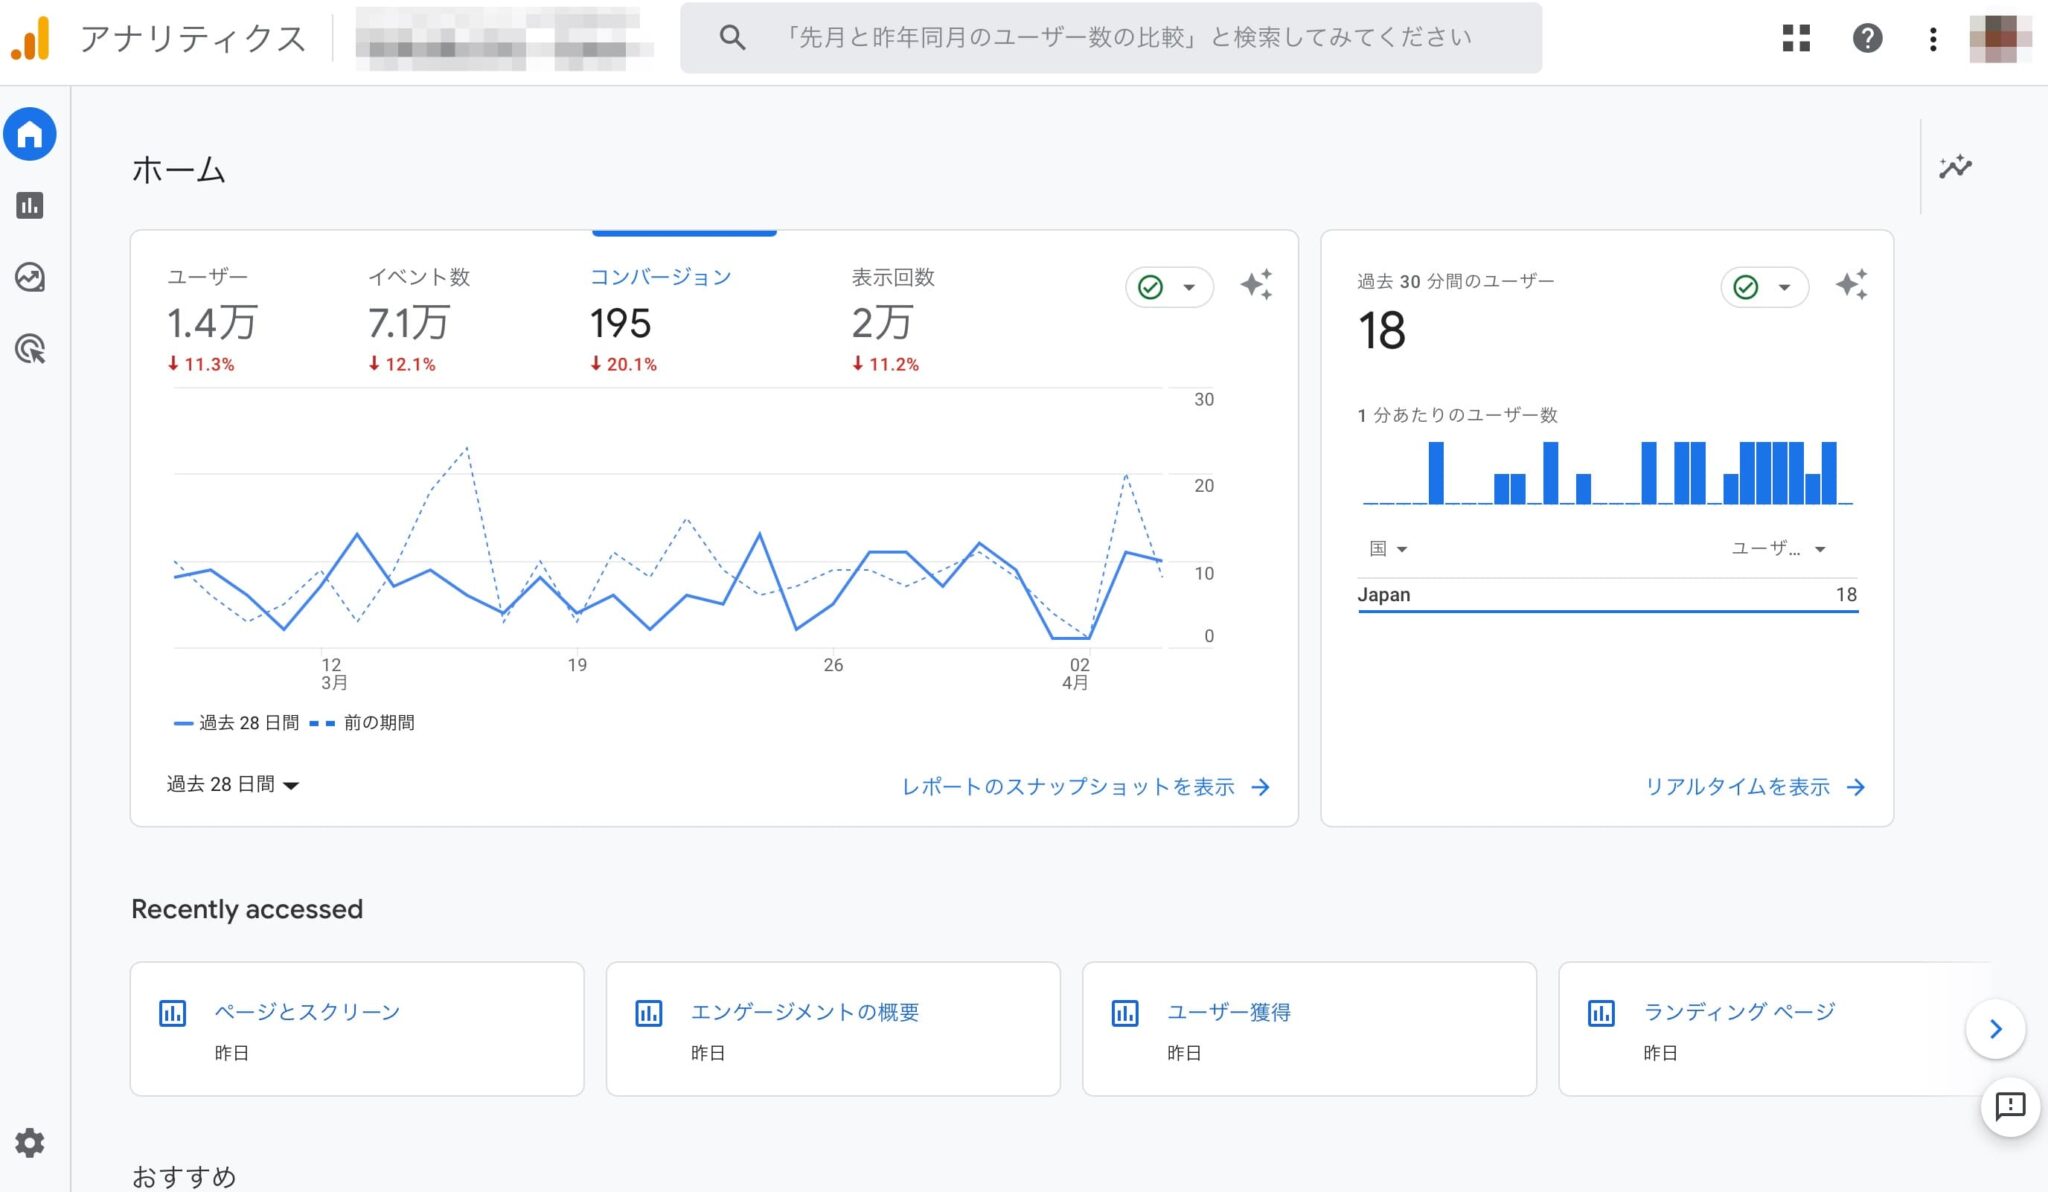Expand the 過去 28 日間 date range dropdown
Image resolution: width=2048 pixels, height=1192 pixels.
(232, 785)
